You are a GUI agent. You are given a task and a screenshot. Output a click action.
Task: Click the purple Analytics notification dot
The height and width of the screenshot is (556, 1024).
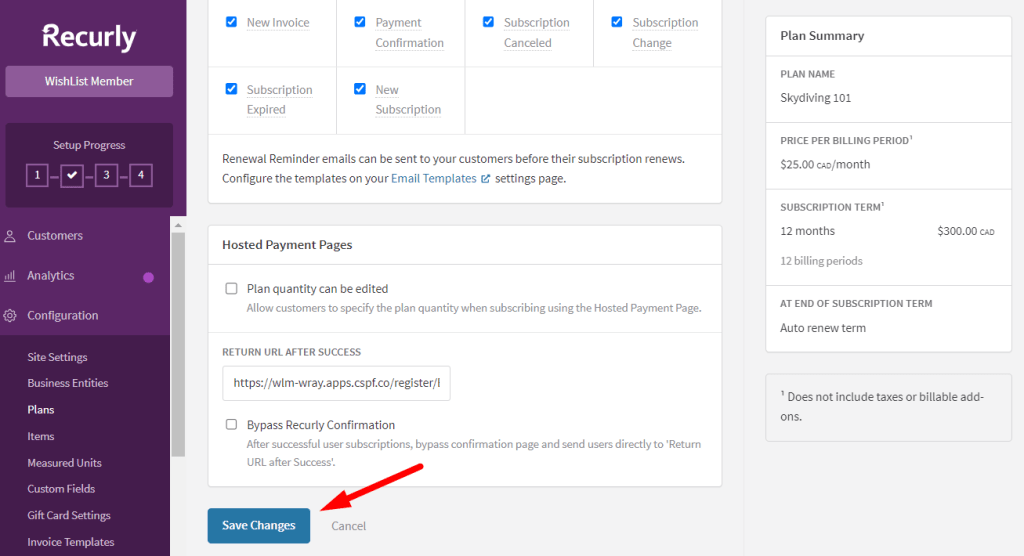pyautogui.click(x=148, y=277)
